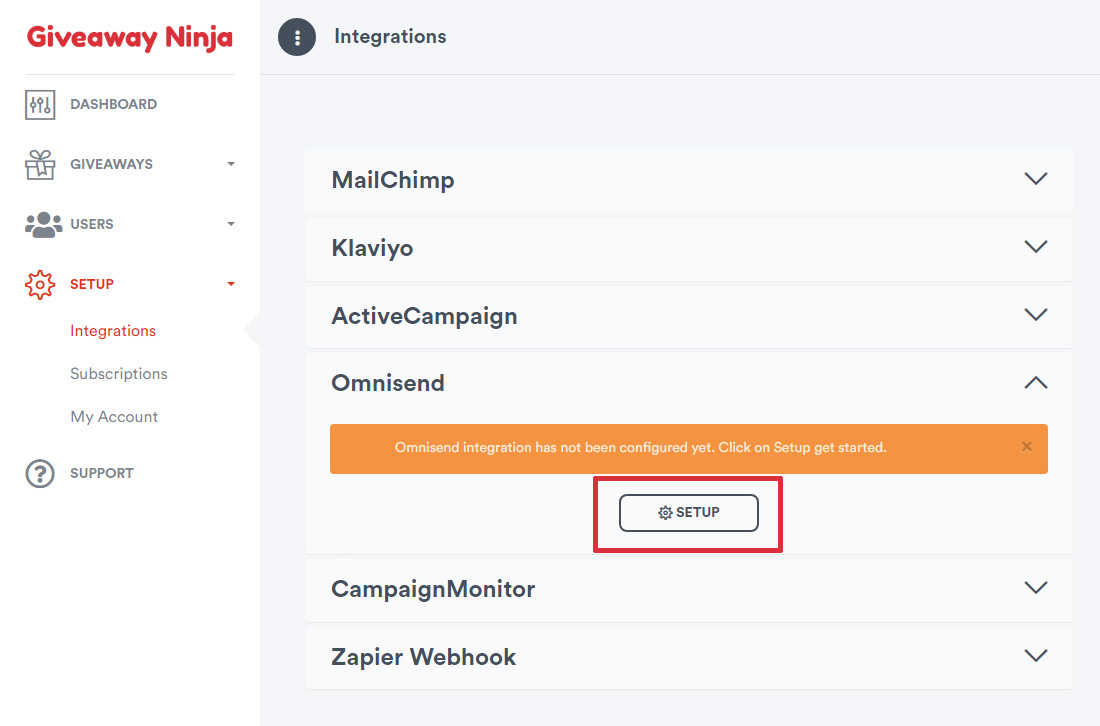1100x726 pixels.
Task: Collapse the Setup submenu arrow
Action: 231,284
